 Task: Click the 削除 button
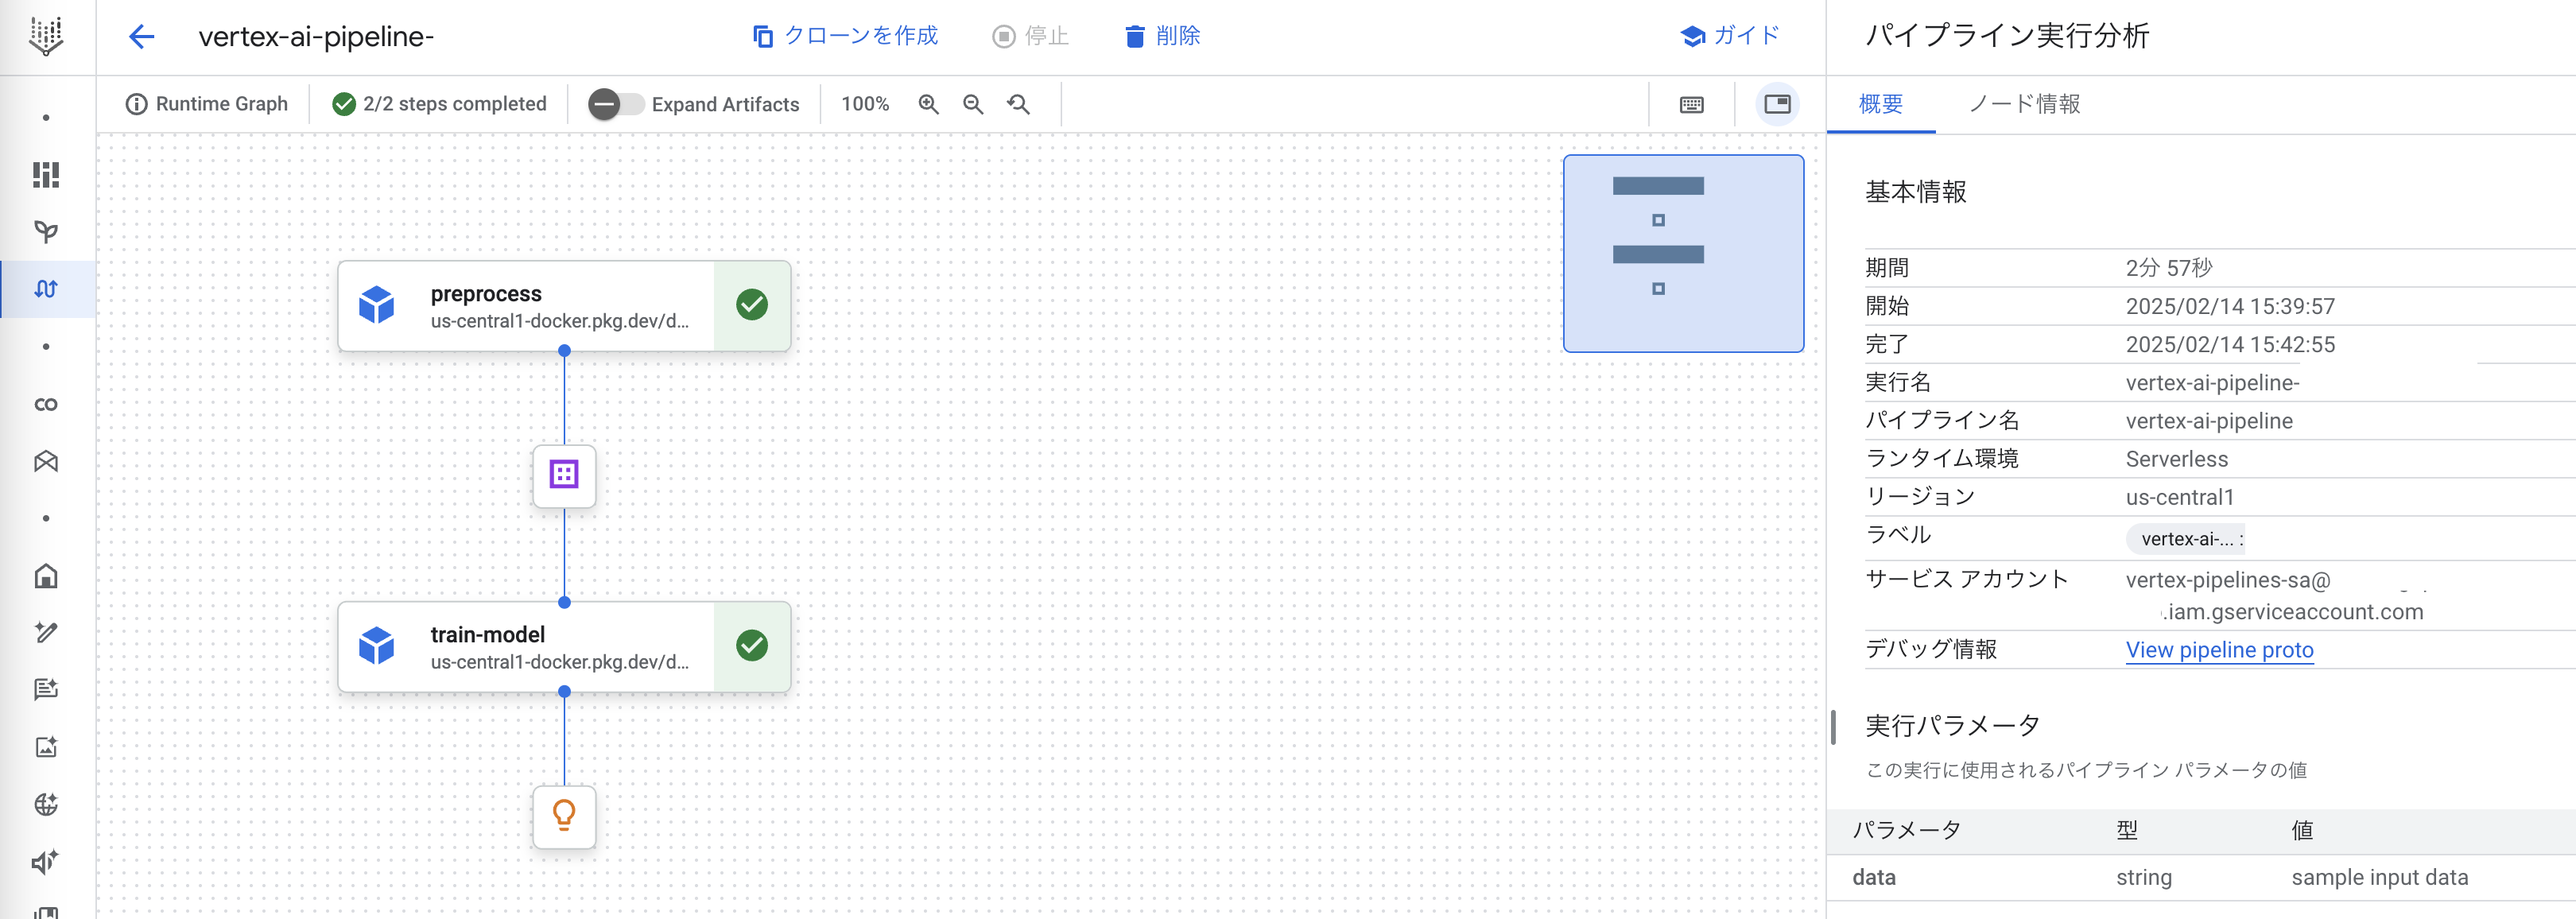[x=1162, y=36]
